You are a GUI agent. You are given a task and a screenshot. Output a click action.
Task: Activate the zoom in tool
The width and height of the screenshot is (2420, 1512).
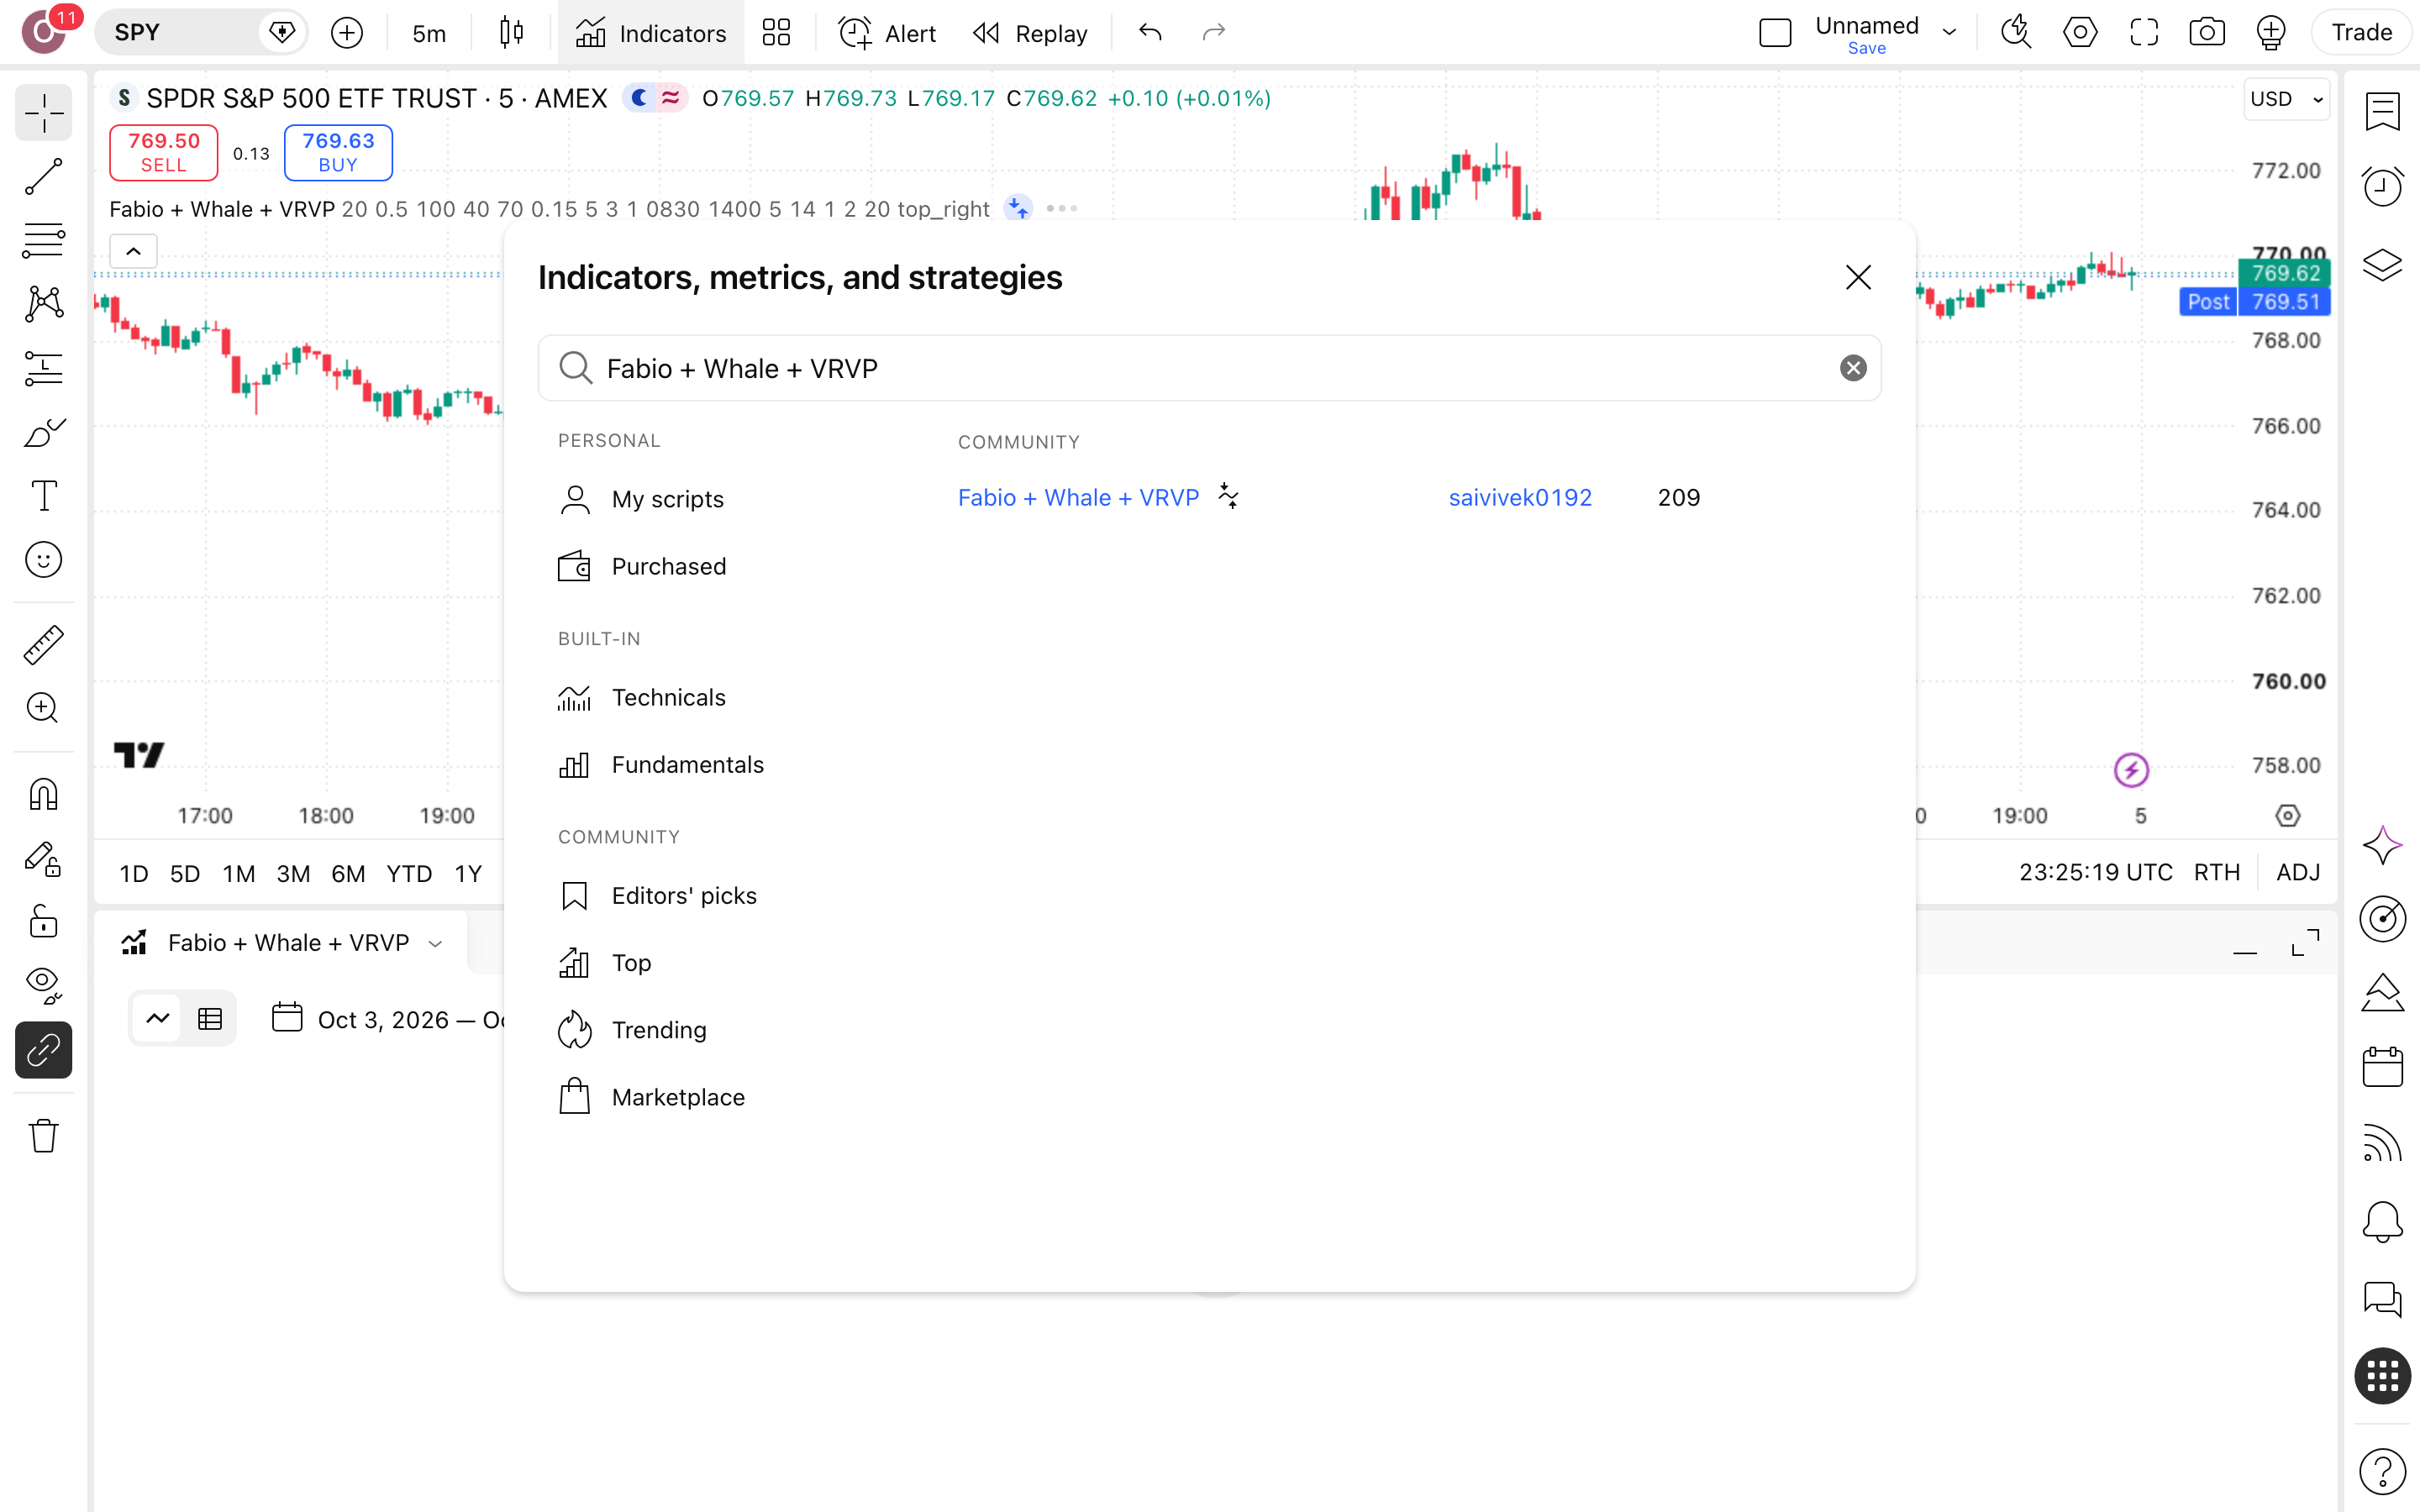(43, 708)
